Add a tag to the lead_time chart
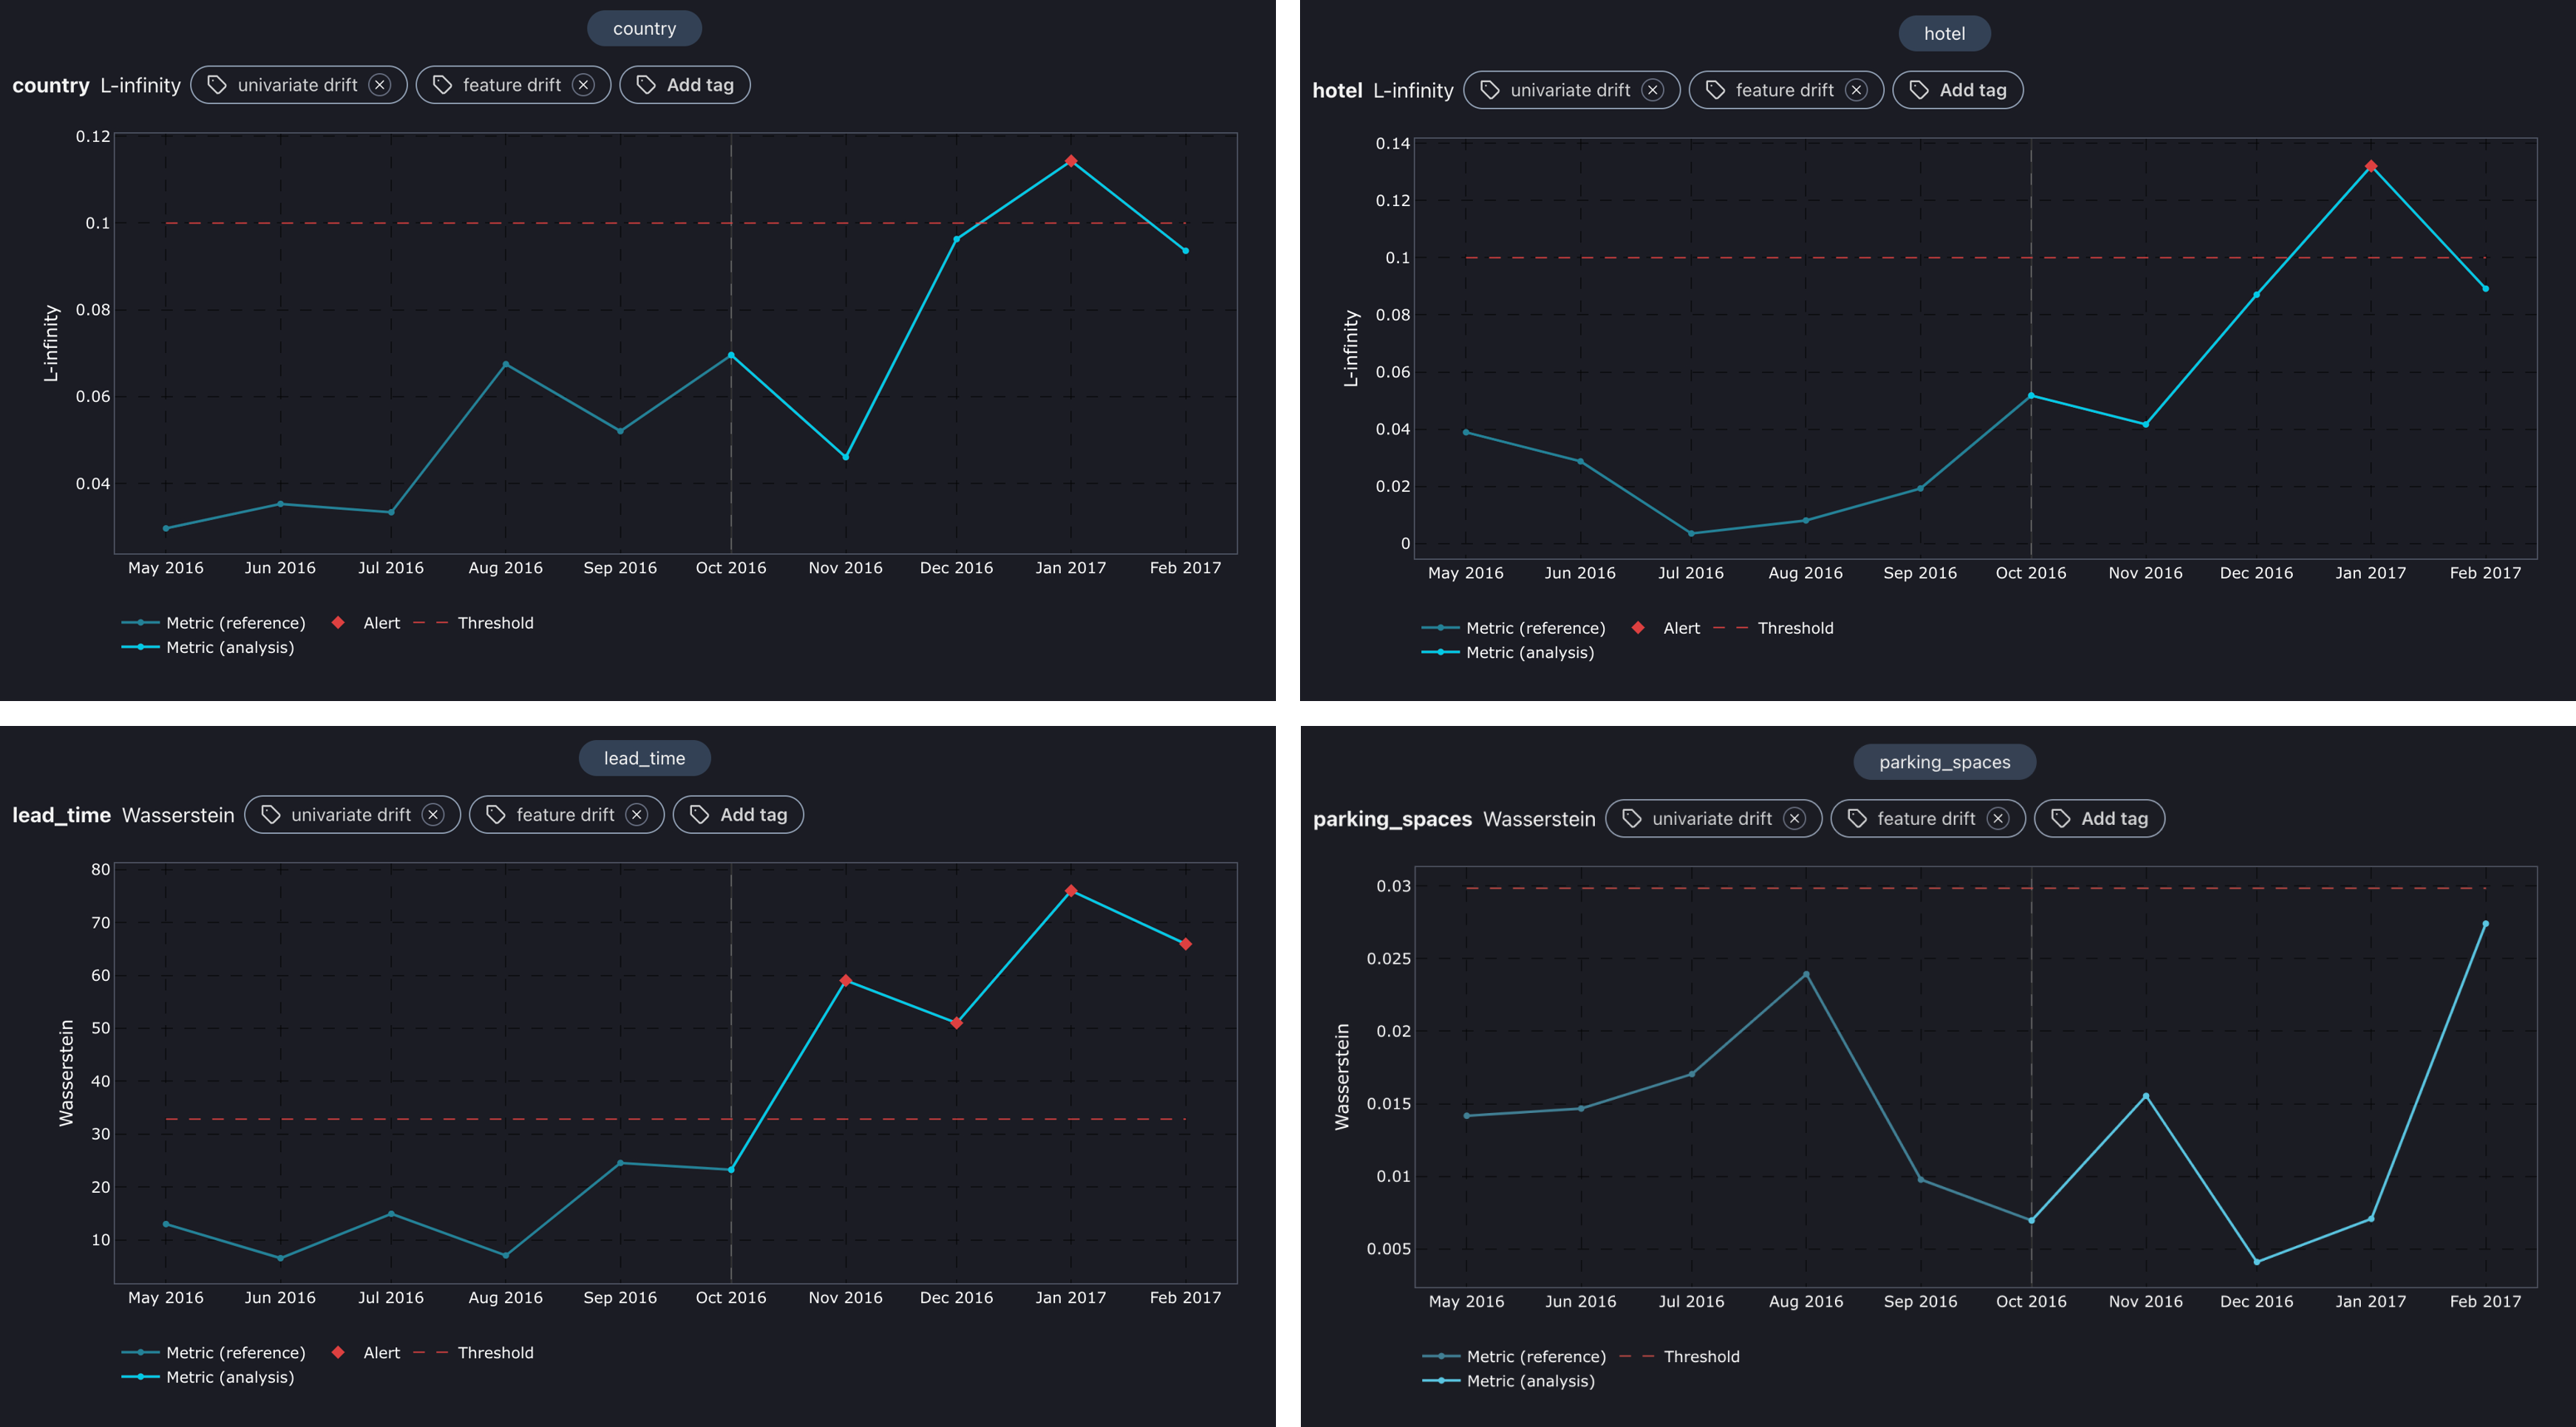2576x1427 pixels. click(x=738, y=815)
